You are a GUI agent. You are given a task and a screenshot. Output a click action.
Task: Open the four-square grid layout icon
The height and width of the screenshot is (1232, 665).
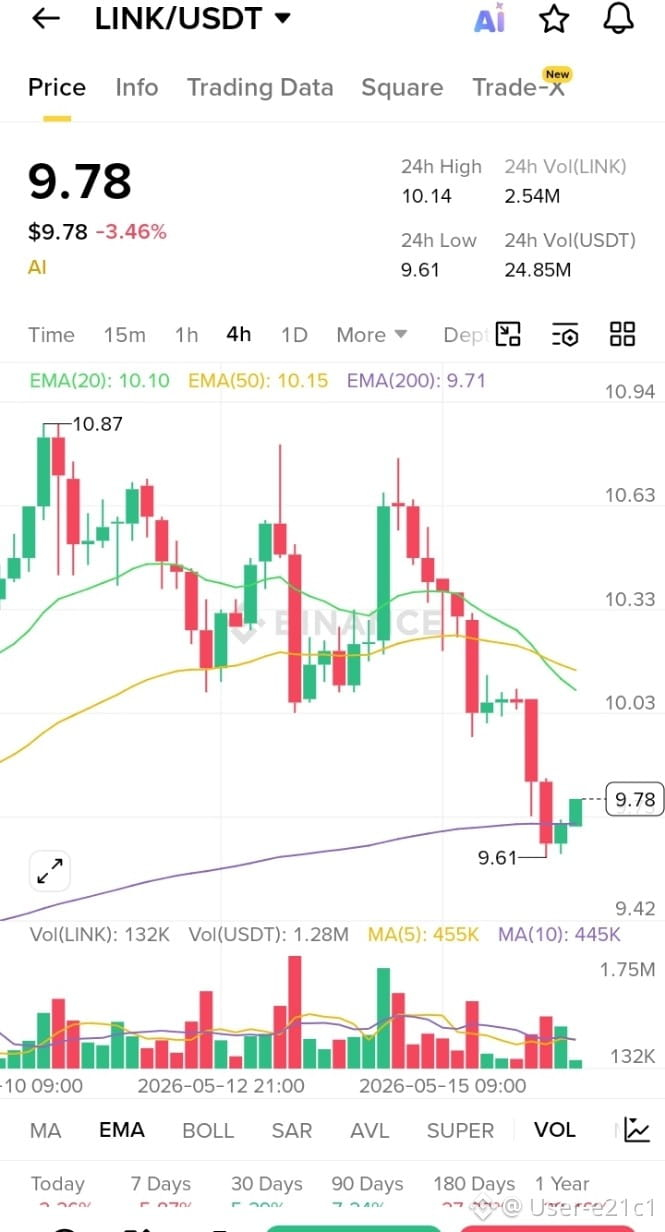click(x=623, y=335)
